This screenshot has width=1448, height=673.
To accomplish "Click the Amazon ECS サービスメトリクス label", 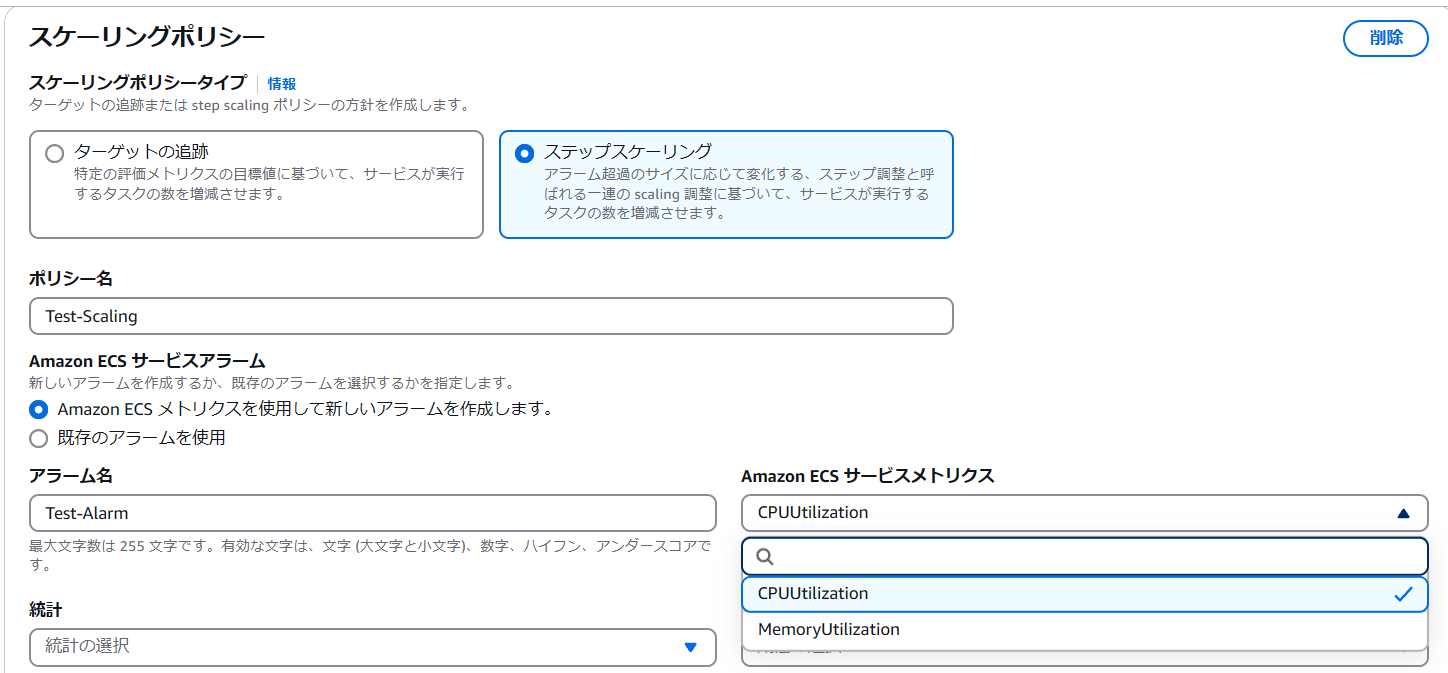I will coord(868,476).
